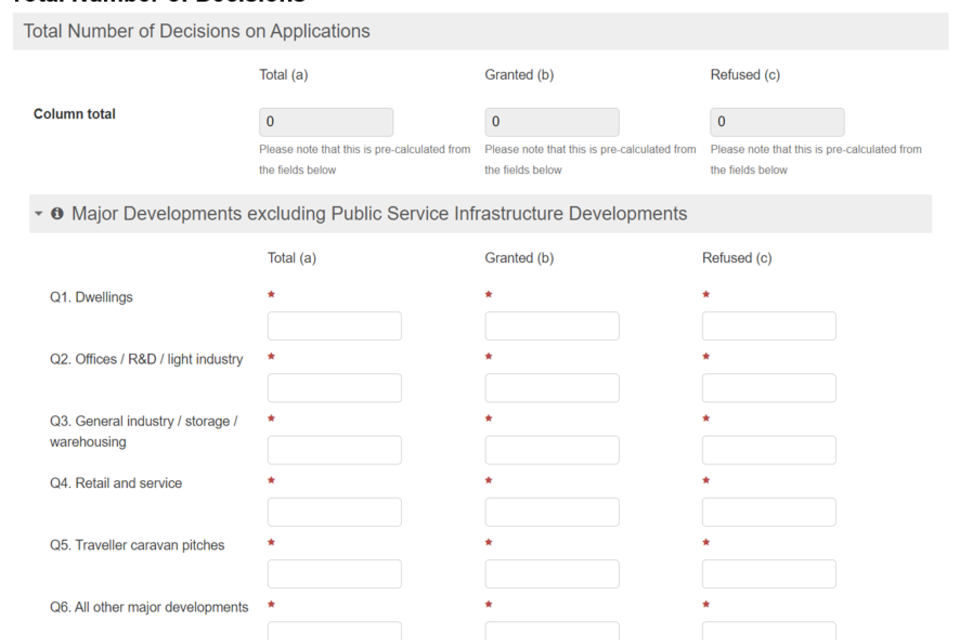Screen dimensions: 960x640
Task: Click the Column total Total (a) field
Action: [x=326, y=122]
